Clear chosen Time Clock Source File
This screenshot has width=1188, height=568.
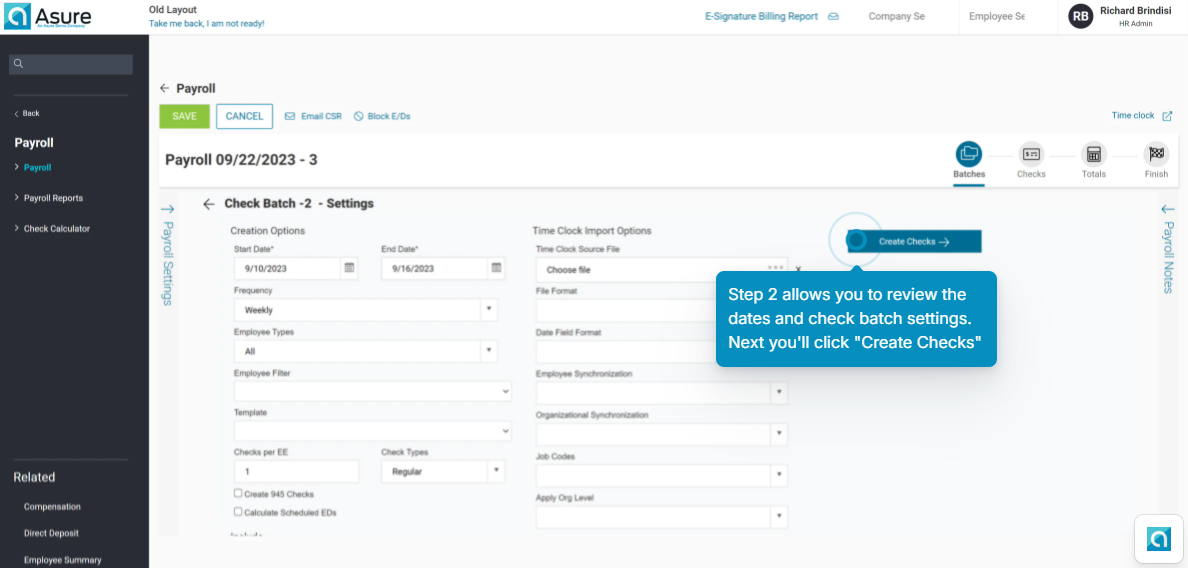tap(798, 269)
